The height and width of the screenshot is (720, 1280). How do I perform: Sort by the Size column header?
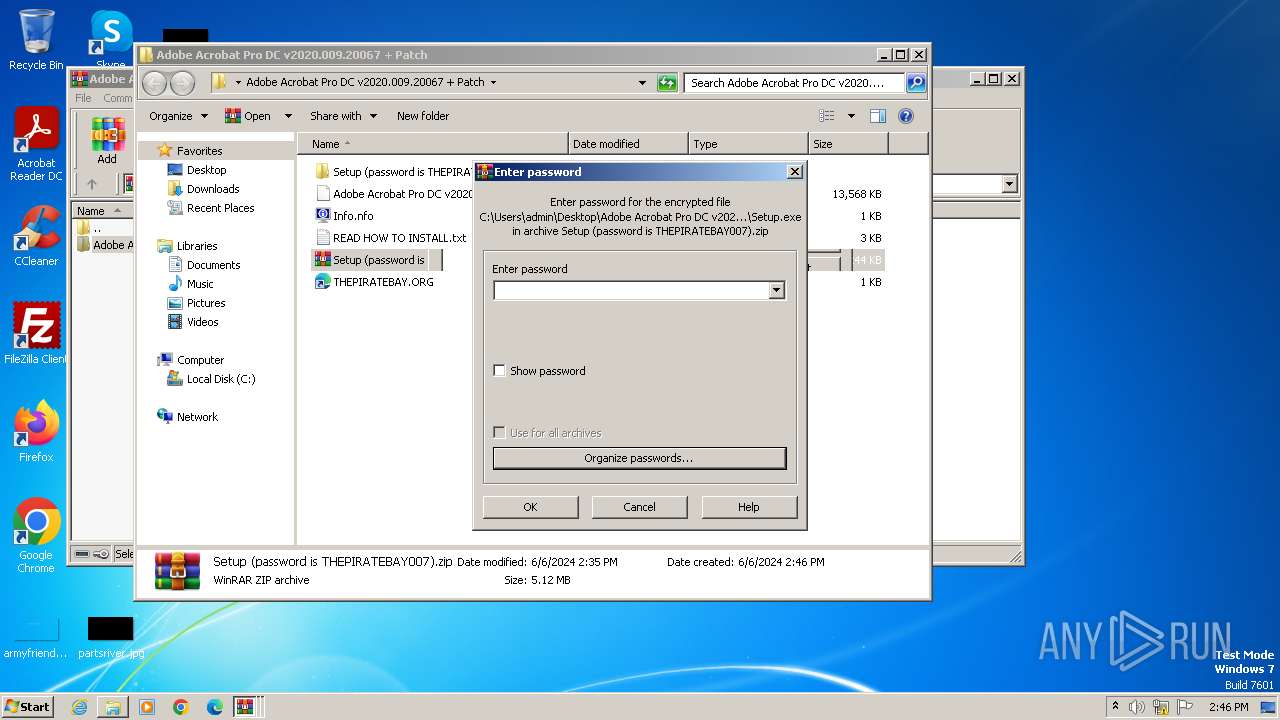click(x=848, y=144)
